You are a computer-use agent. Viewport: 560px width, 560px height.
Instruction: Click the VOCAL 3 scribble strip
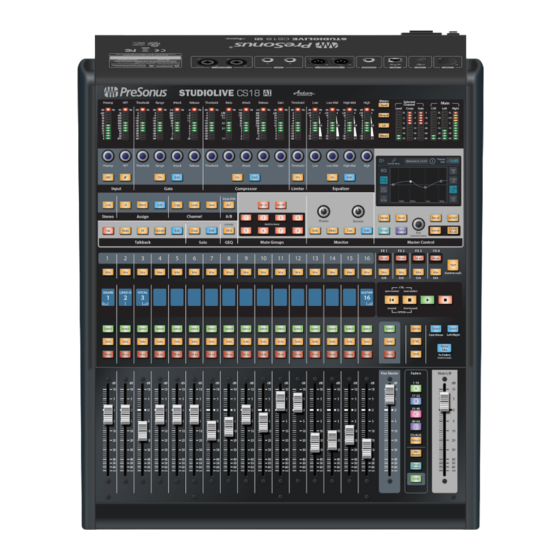142,298
